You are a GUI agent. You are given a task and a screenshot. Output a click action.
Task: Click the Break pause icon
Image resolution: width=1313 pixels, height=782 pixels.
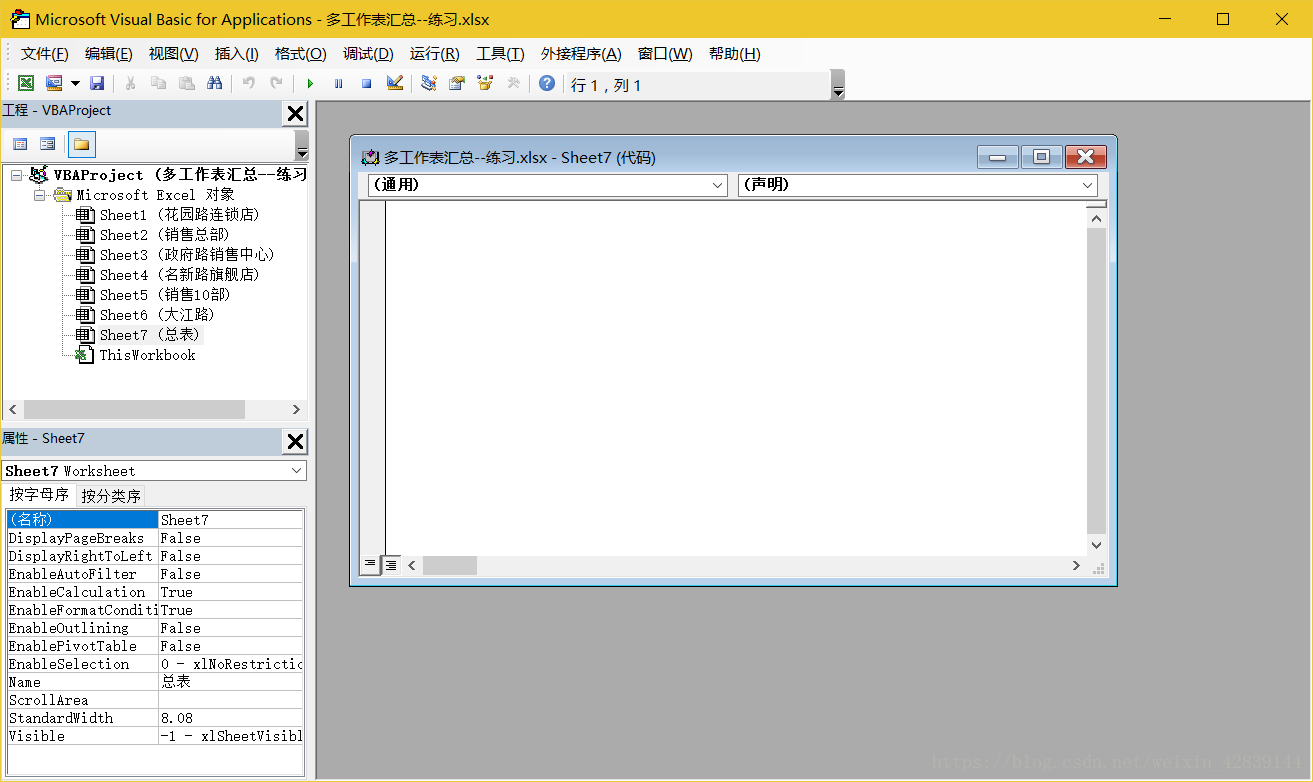point(338,84)
